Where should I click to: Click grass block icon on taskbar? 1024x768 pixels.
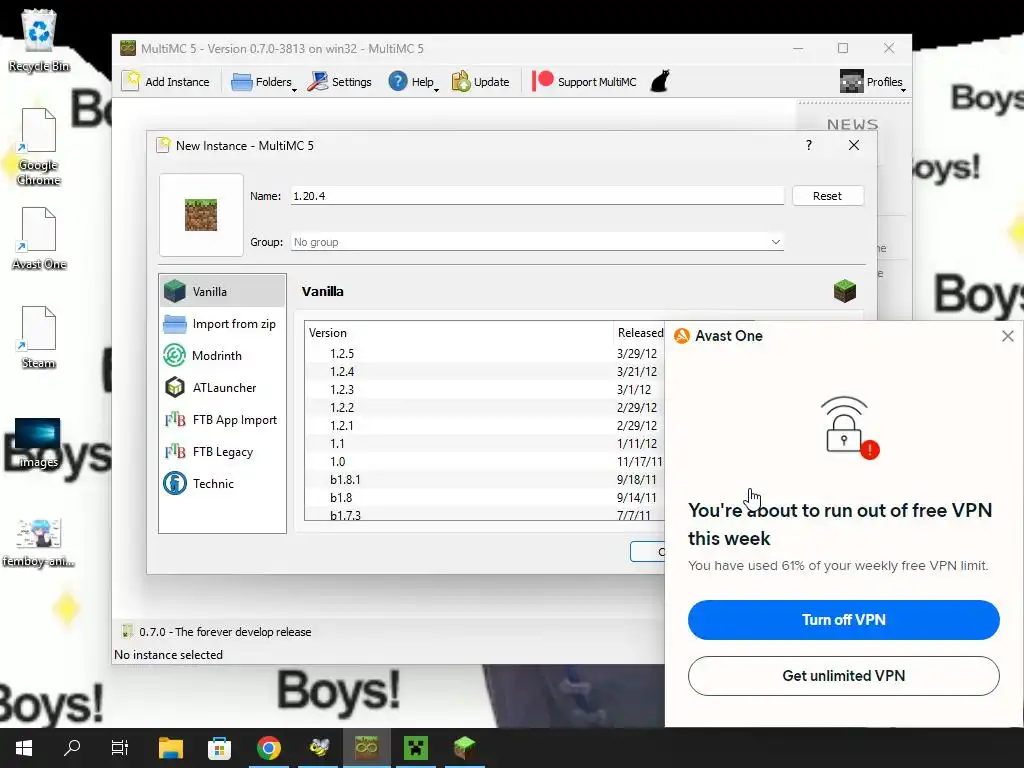click(x=464, y=748)
